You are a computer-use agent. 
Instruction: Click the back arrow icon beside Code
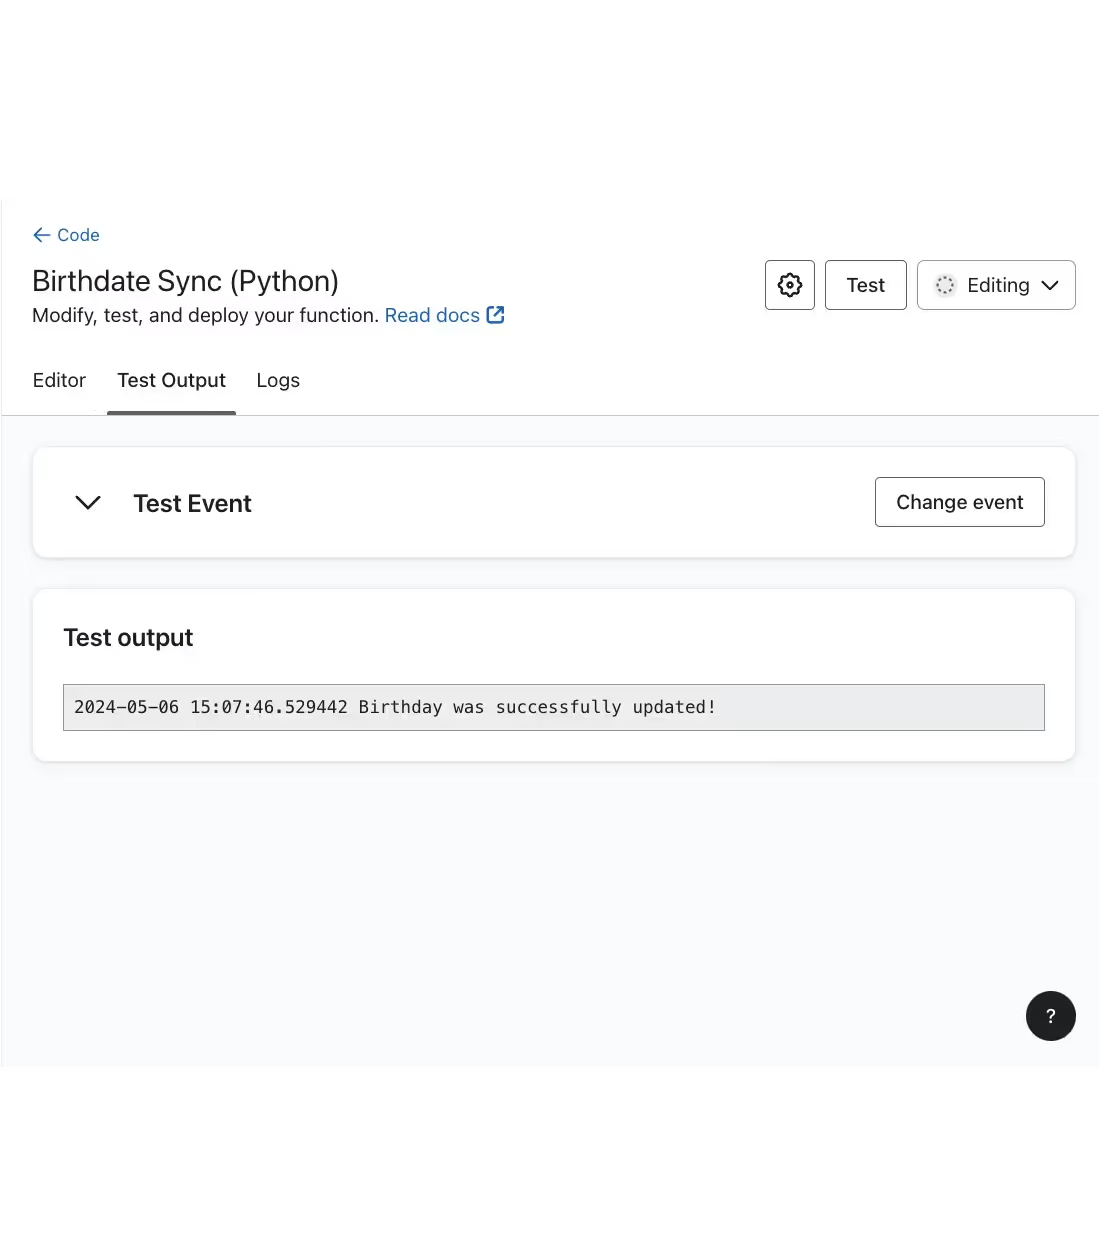[41, 235]
